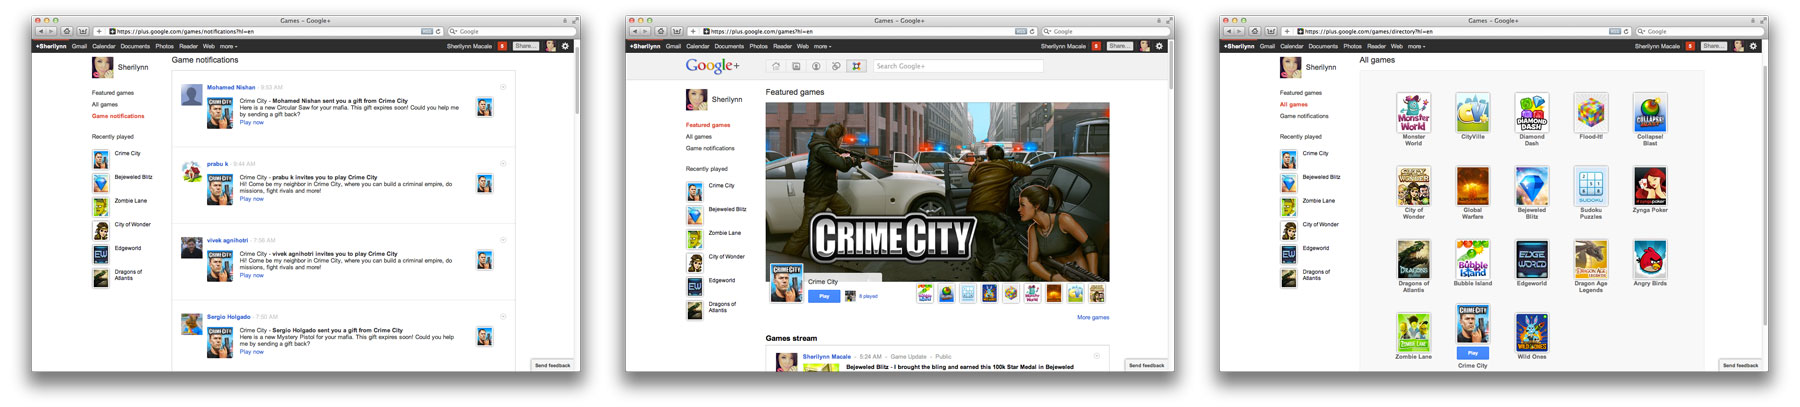Click Share button in middle window top bar

pyautogui.click(x=1119, y=46)
